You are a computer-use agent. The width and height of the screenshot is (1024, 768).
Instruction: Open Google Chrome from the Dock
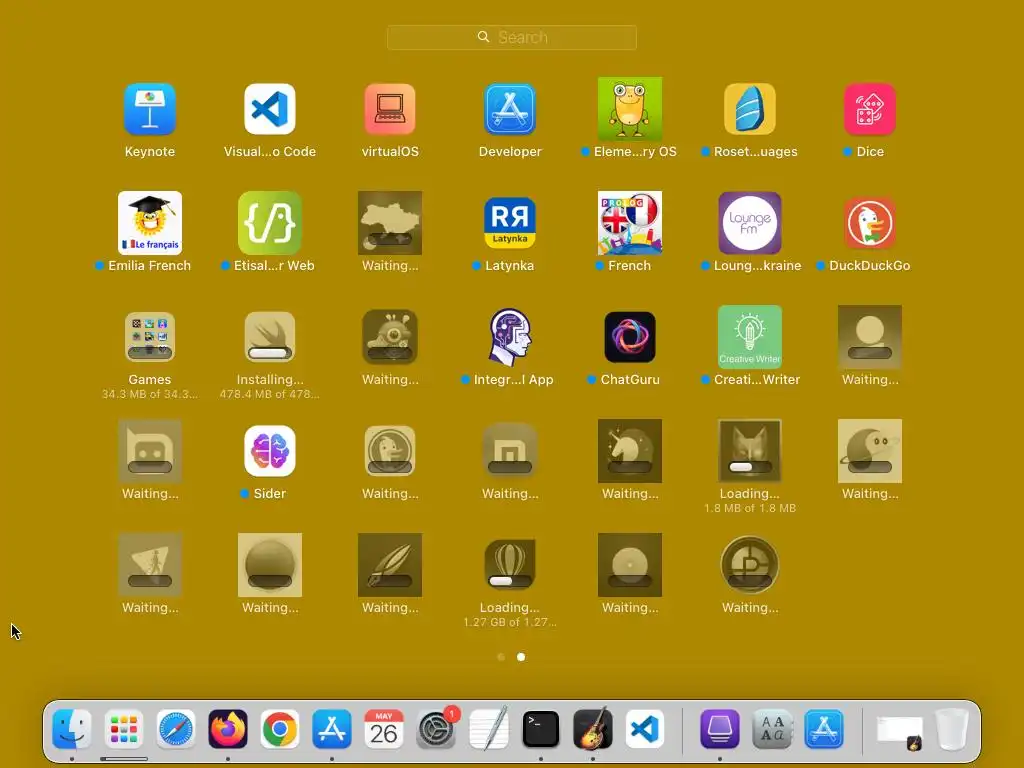tap(280, 729)
